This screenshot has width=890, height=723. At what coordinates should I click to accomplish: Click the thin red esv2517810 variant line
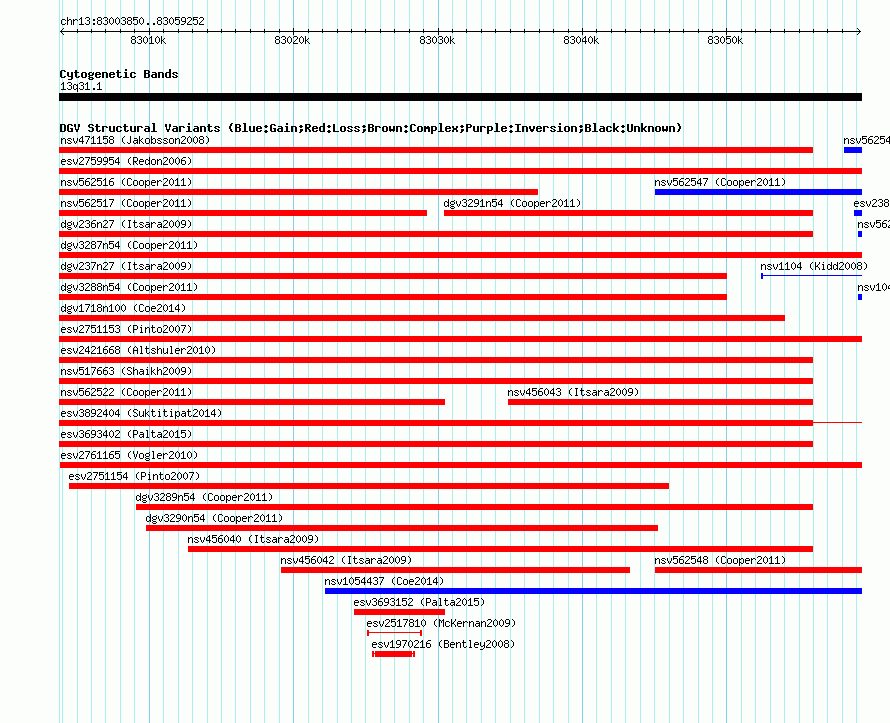click(394, 633)
